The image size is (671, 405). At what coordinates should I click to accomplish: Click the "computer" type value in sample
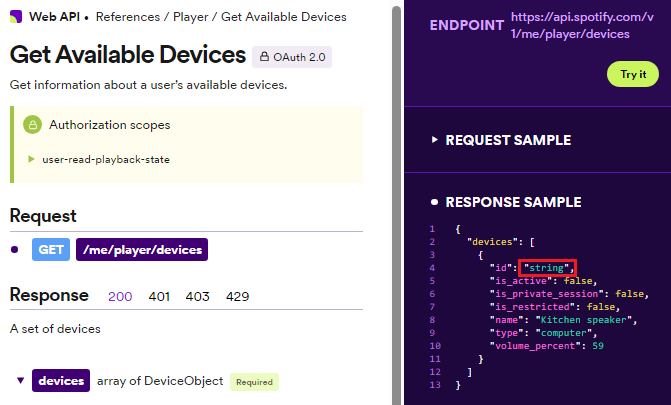point(564,333)
